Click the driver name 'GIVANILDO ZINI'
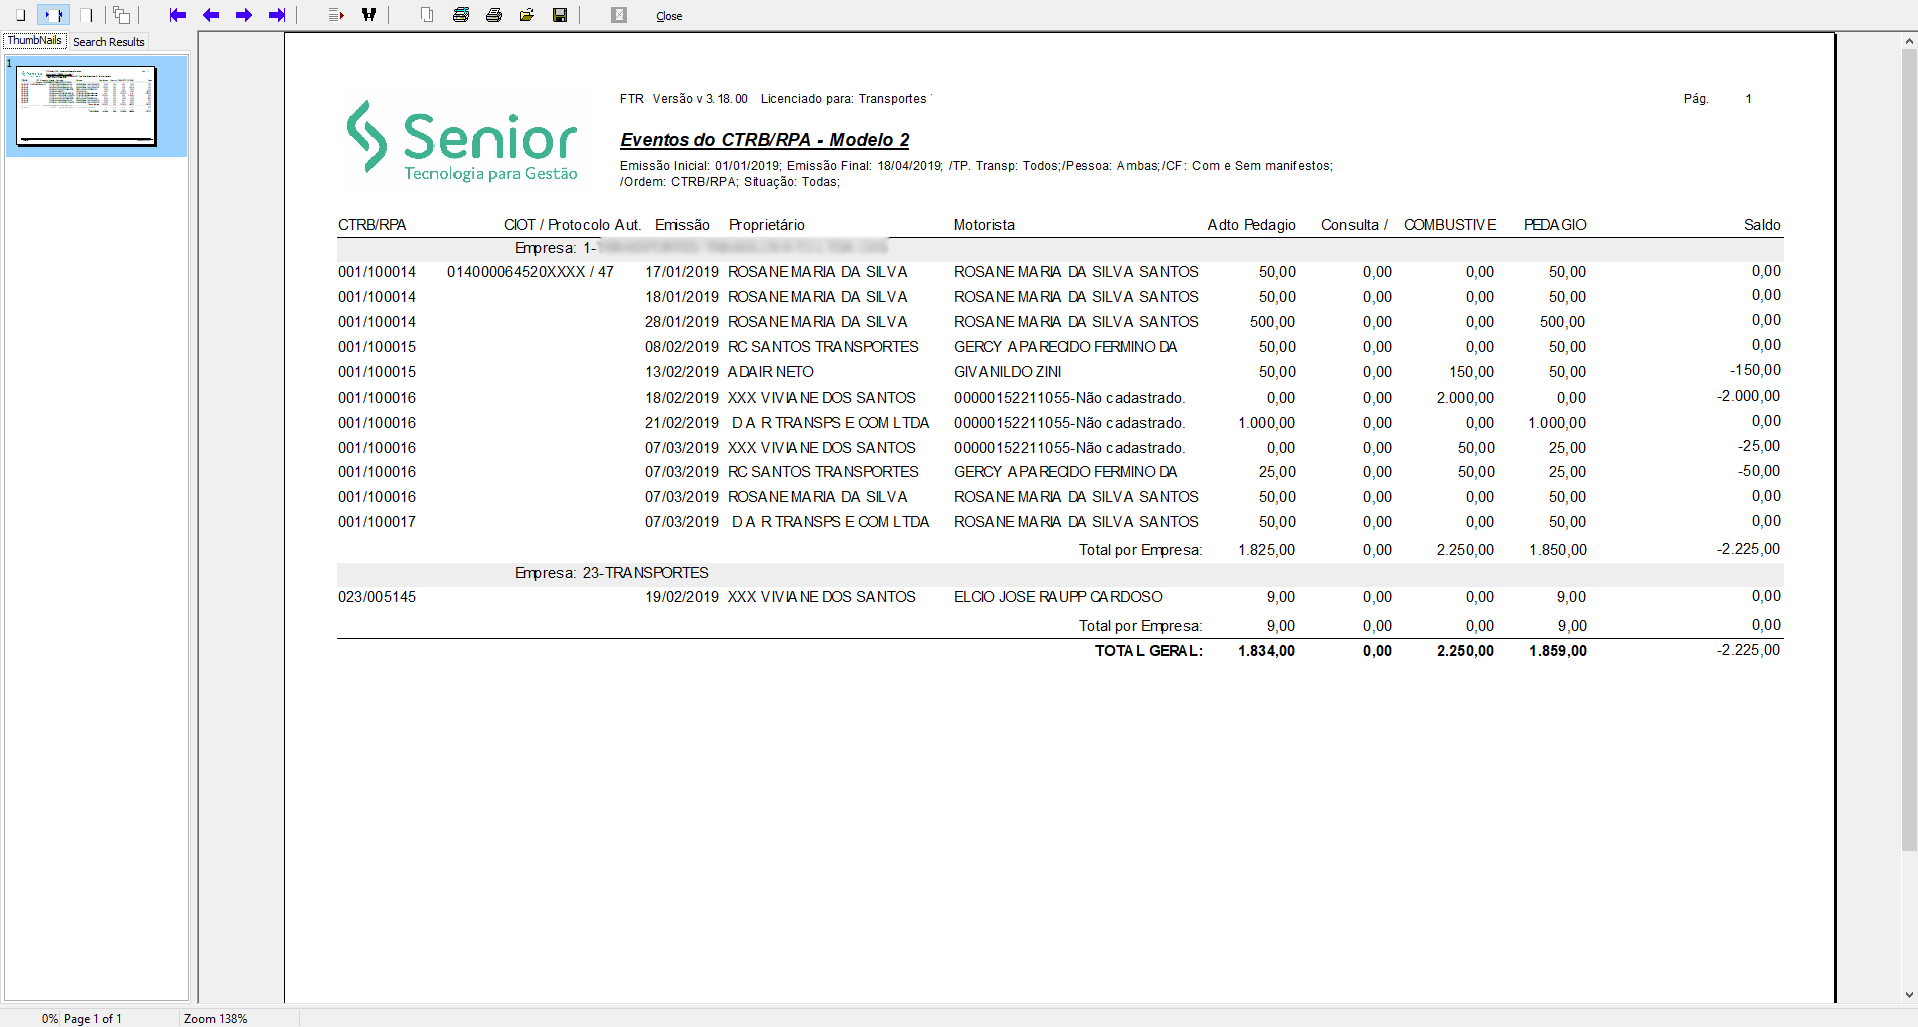The height and width of the screenshot is (1027, 1918). (x=1008, y=372)
